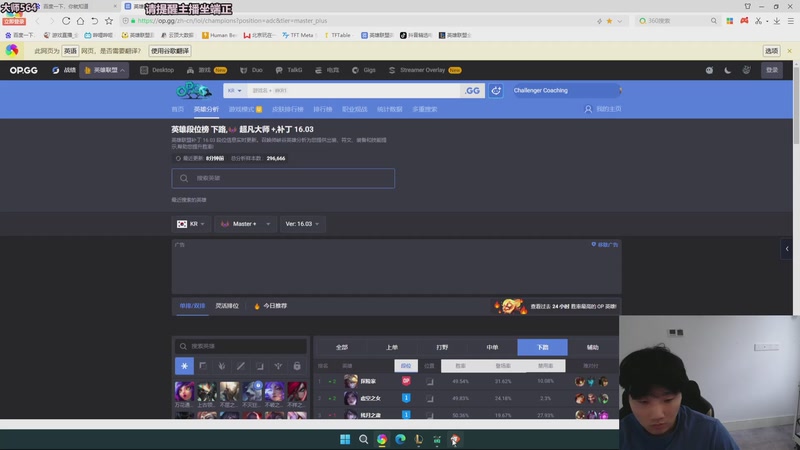
Task: Click the lightning speed-mode icon in address bar
Action: click(x=599, y=21)
